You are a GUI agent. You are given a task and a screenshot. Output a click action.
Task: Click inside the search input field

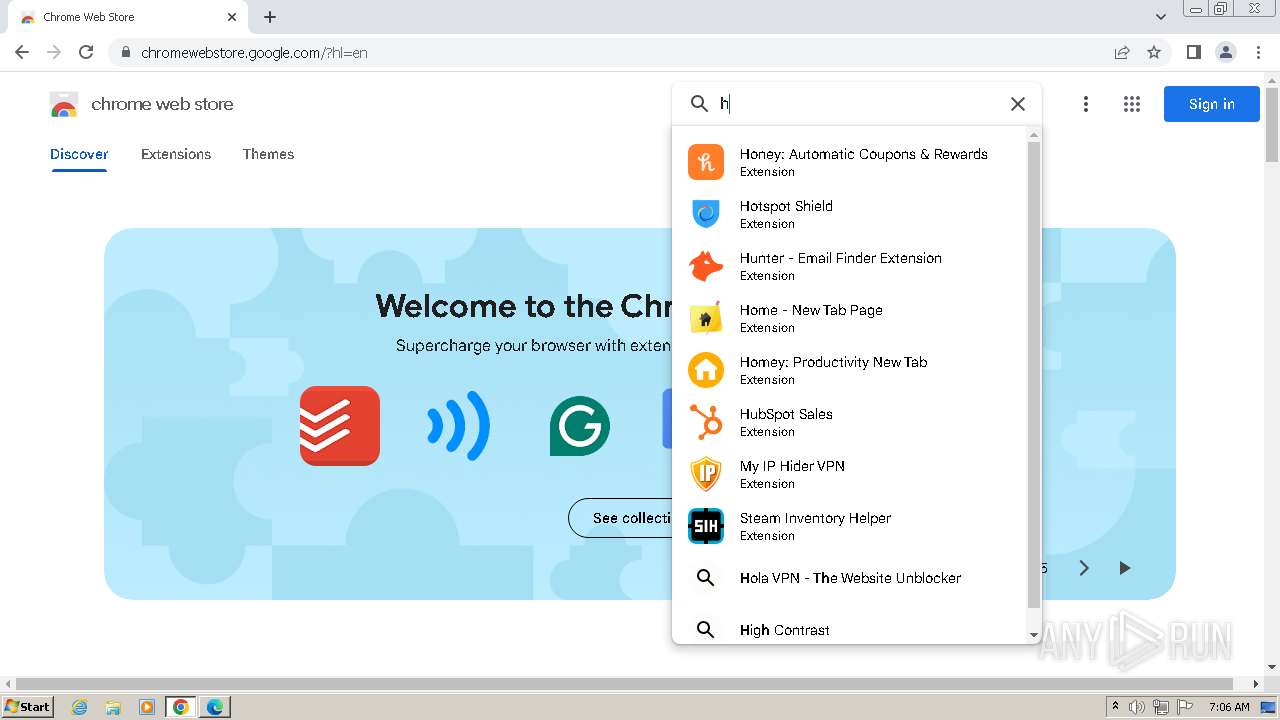tap(860, 104)
